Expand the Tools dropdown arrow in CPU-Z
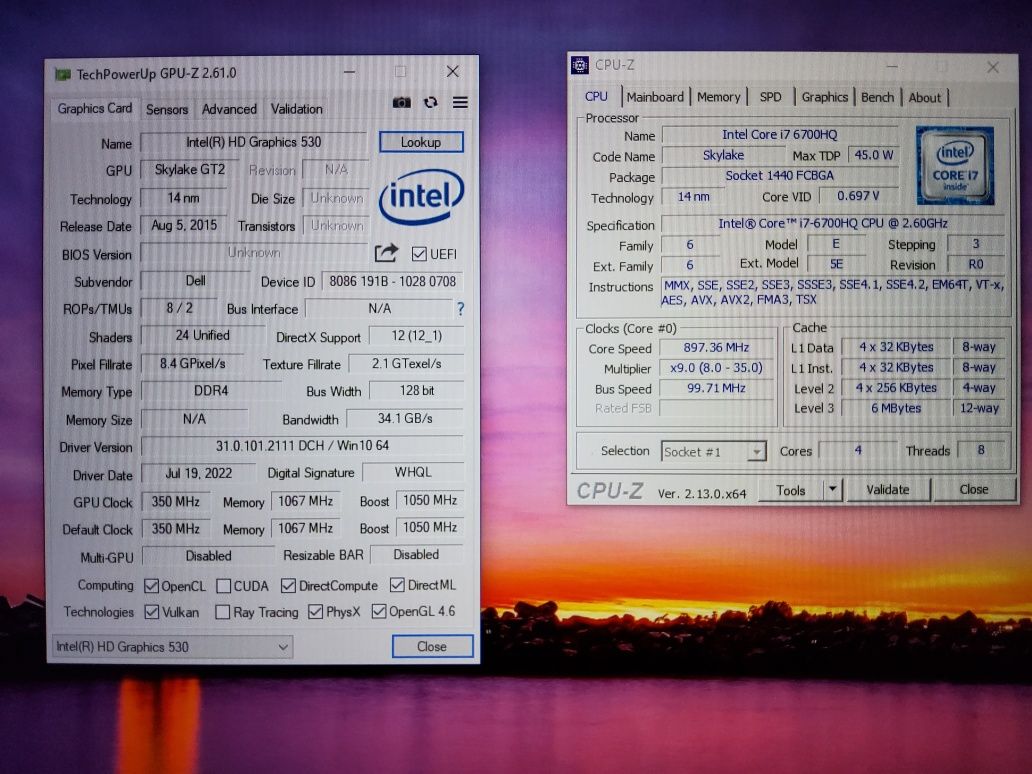 [x=833, y=490]
